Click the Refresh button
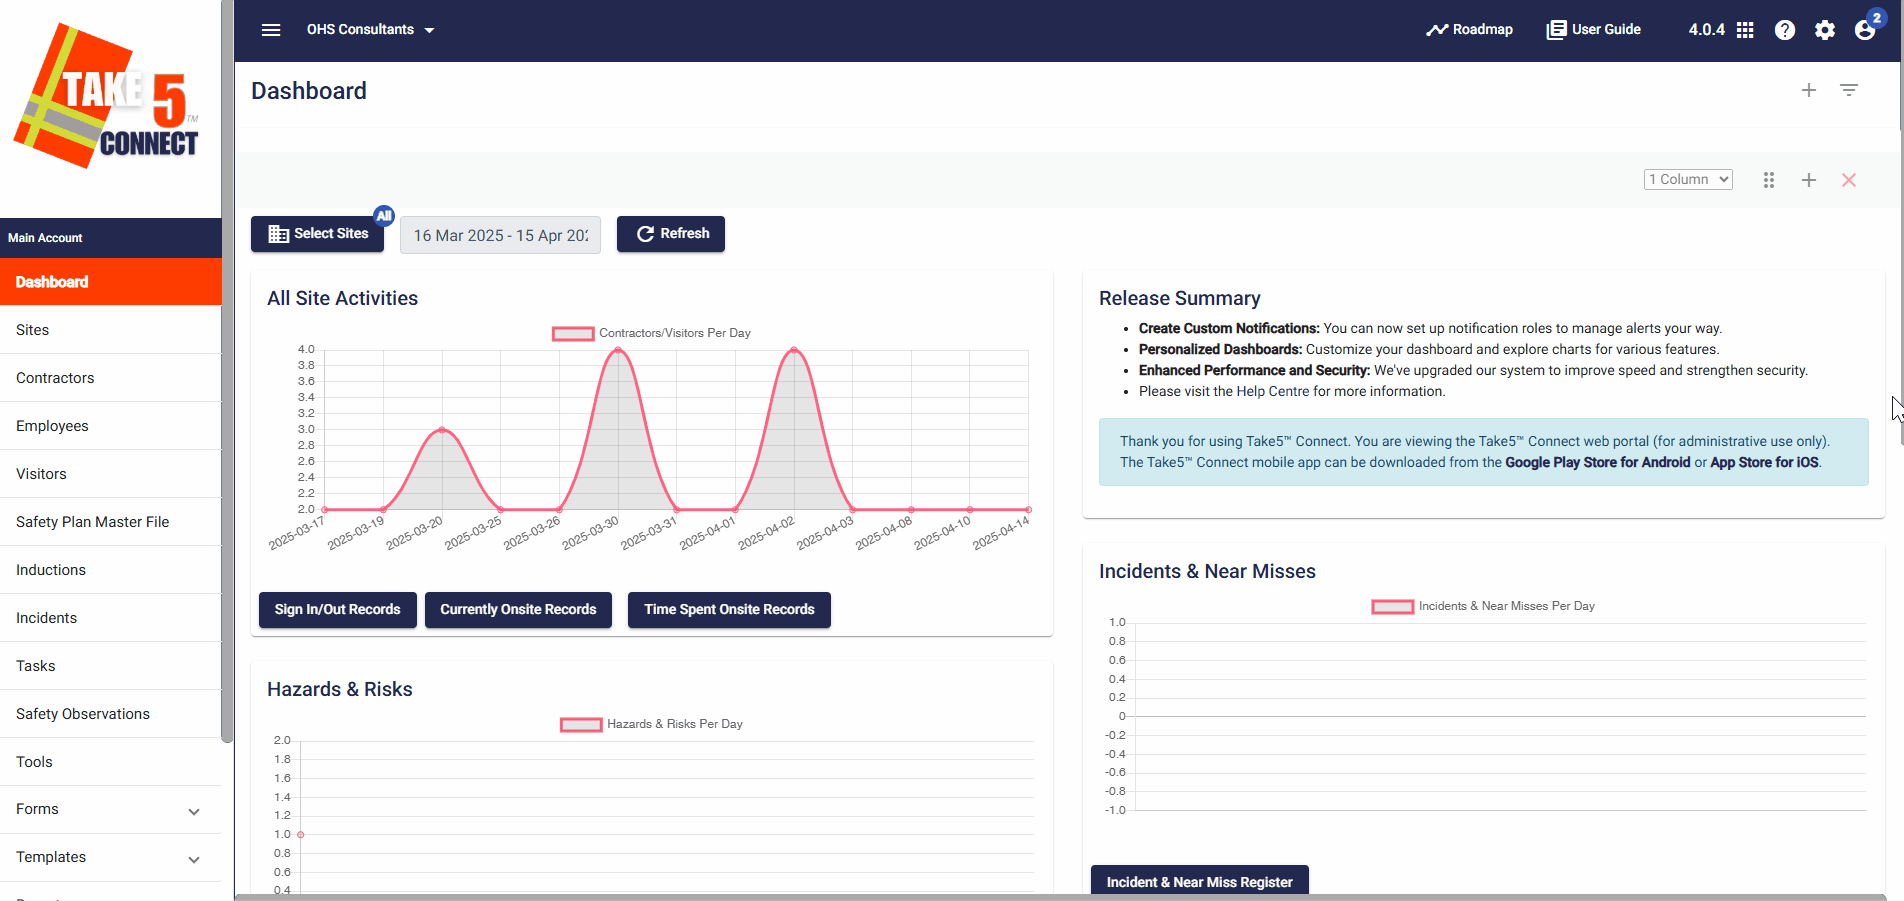1904x901 pixels. (671, 234)
